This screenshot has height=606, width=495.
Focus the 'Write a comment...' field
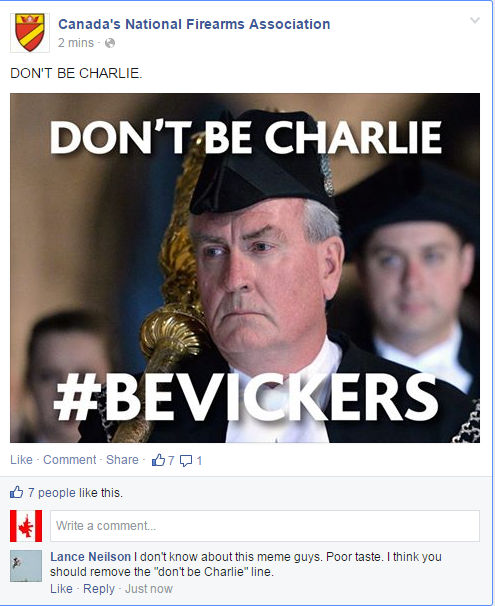click(x=265, y=526)
